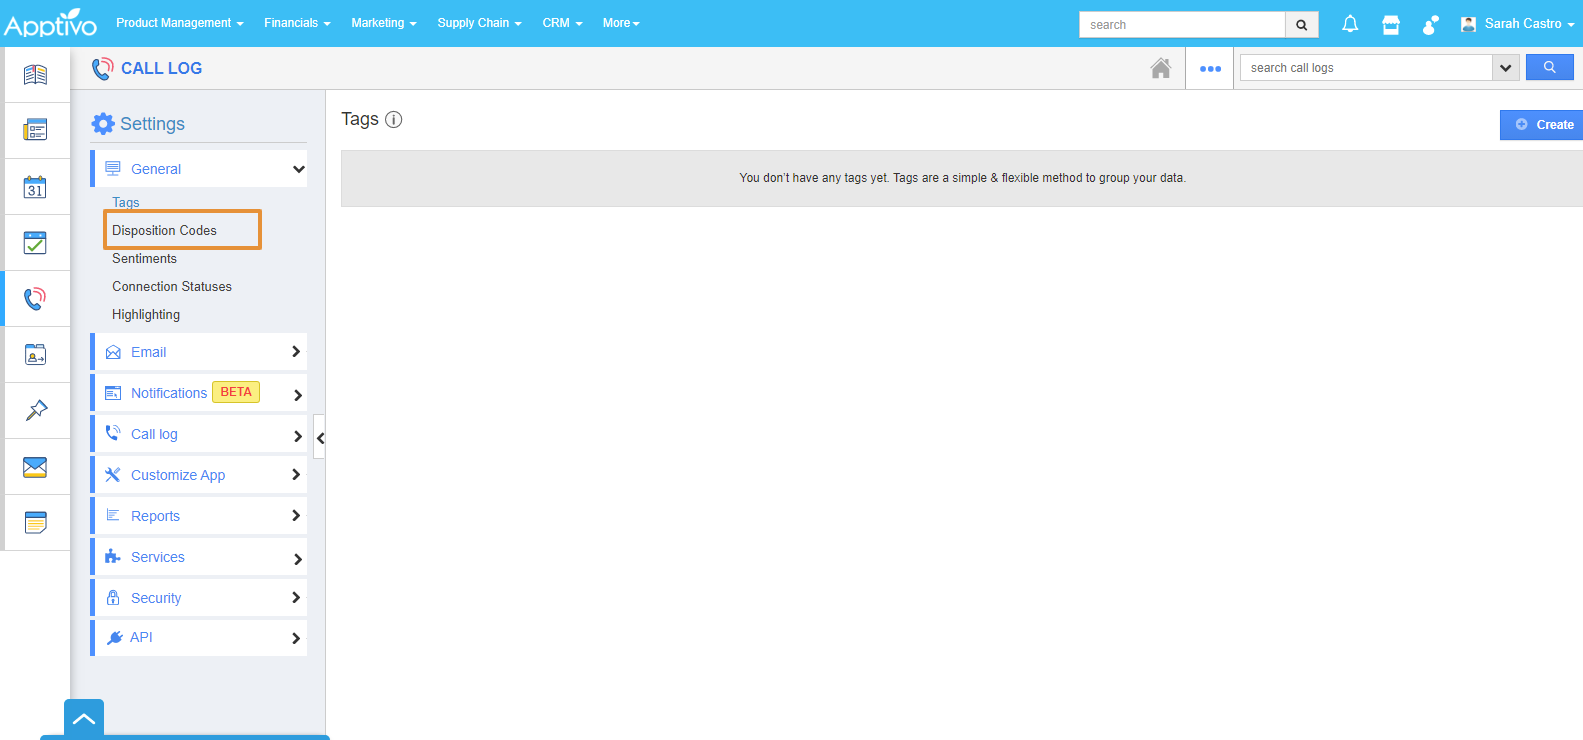Open Connection Statuses settings
The width and height of the screenshot is (1583, 740).
click(x=172, y=286)
